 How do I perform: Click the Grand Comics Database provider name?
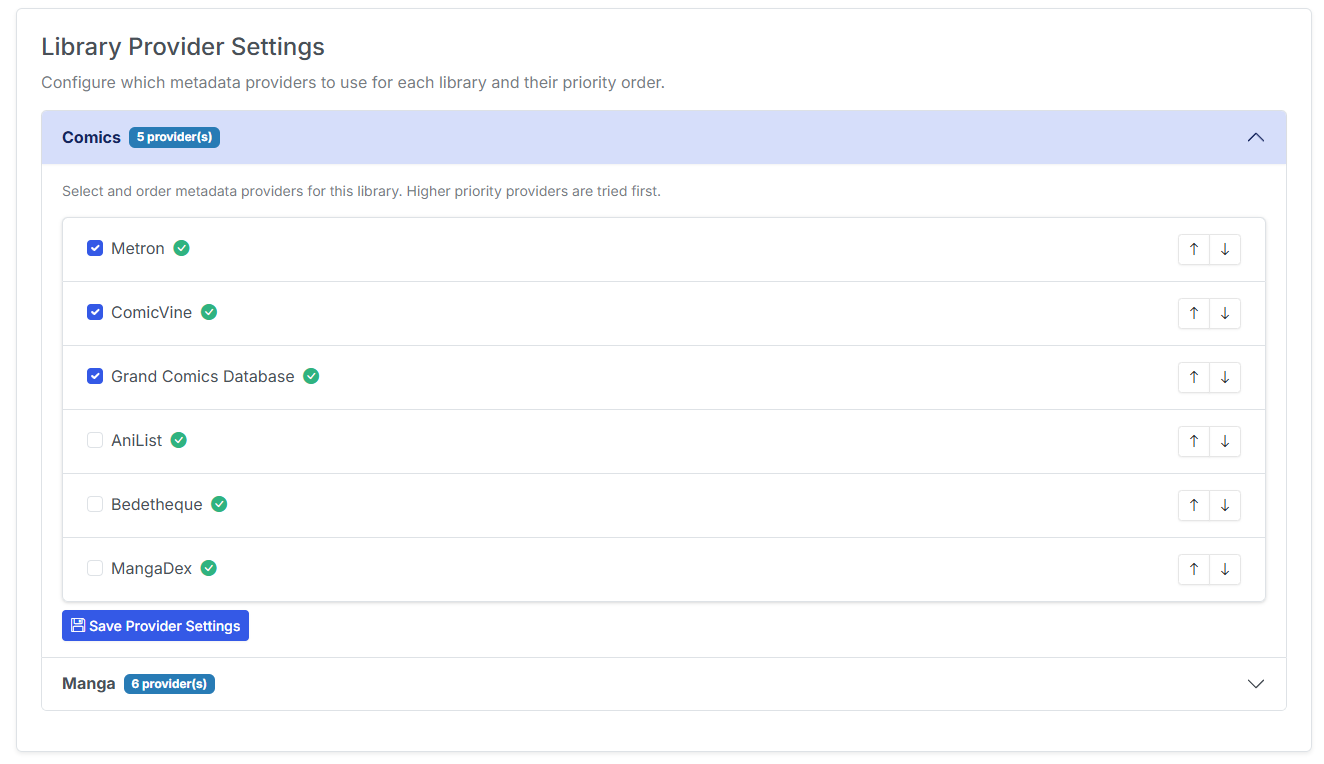coord(203,376)
